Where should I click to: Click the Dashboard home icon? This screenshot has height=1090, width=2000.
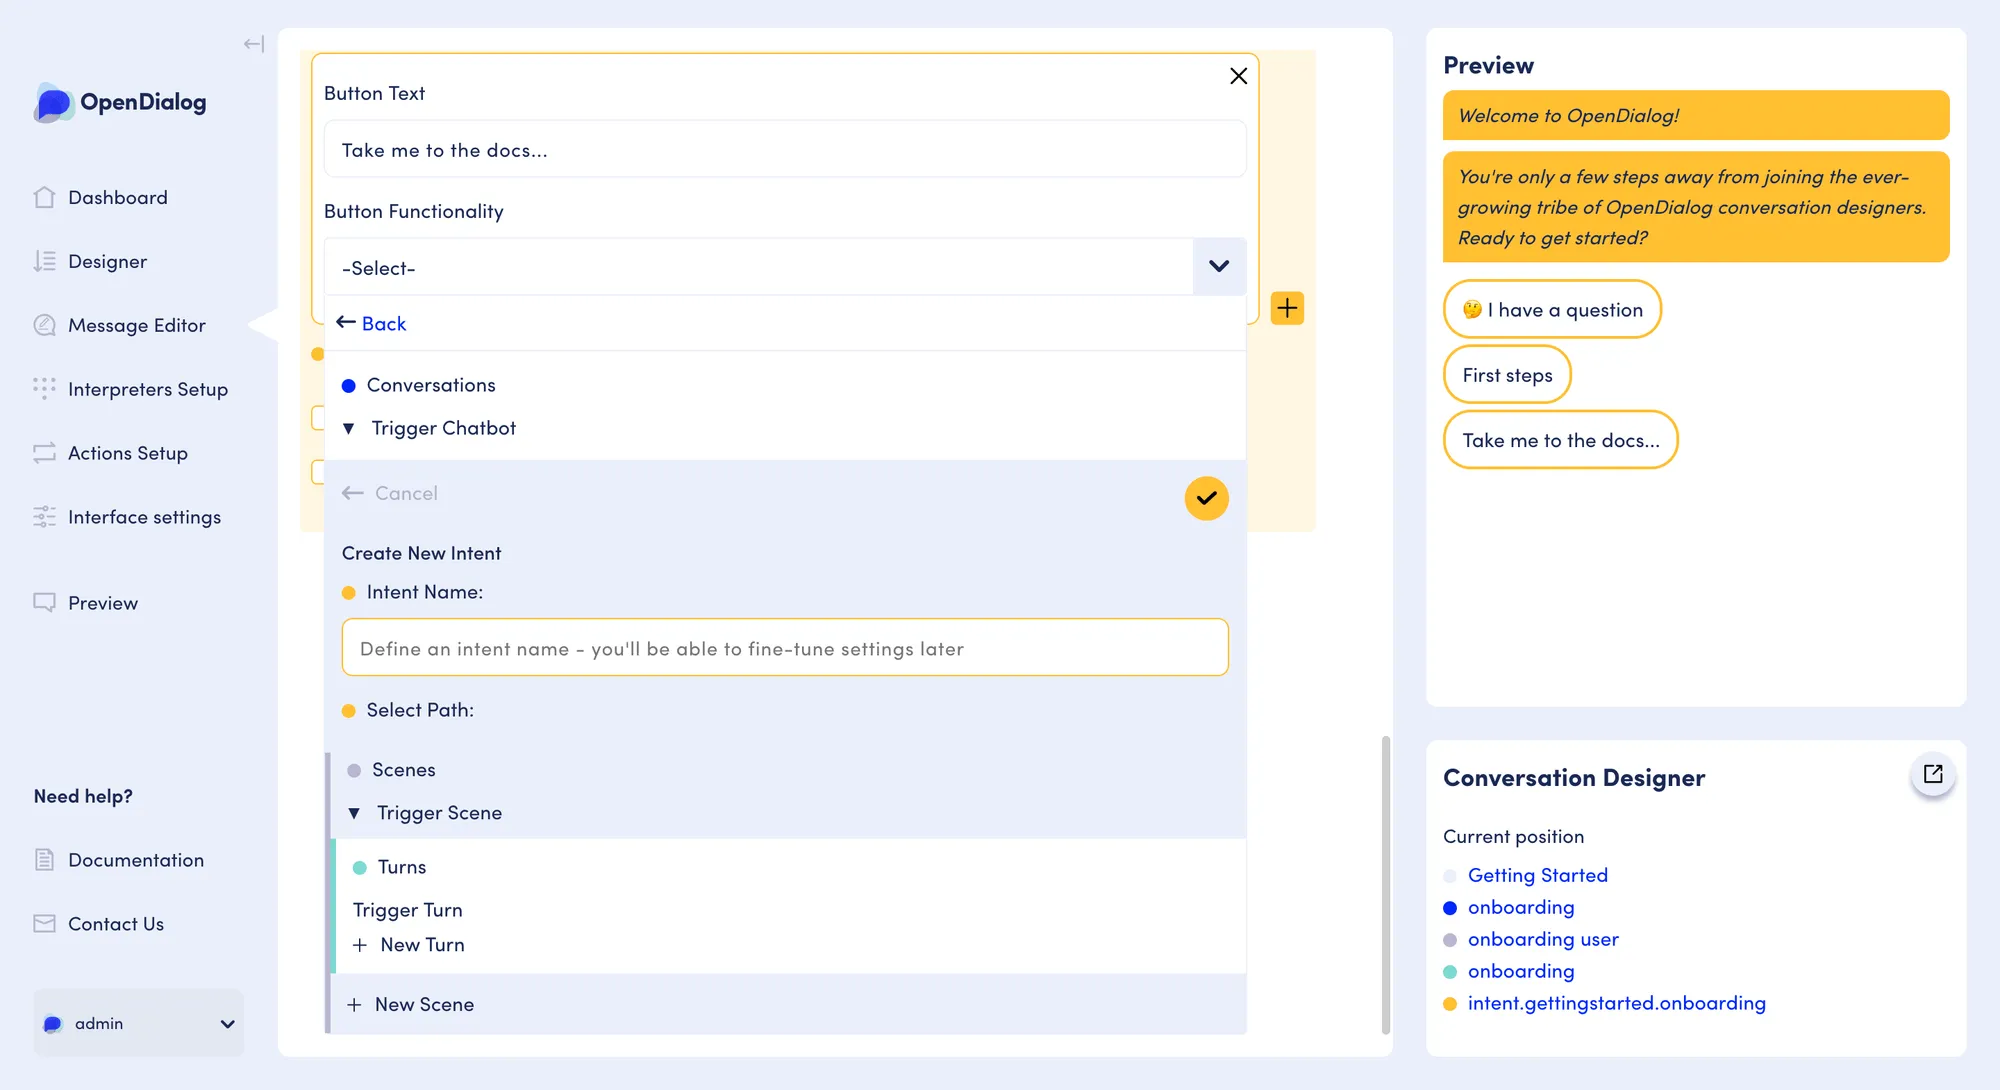(x=44, y=197)
